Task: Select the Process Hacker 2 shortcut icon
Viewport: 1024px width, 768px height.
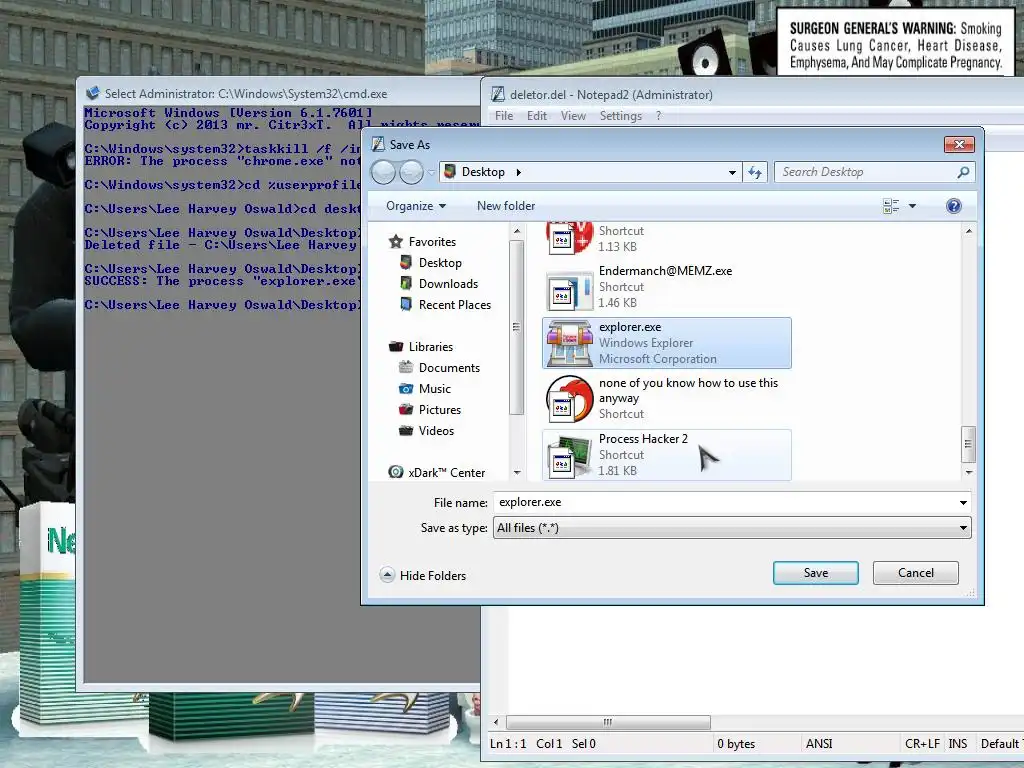Action: [569, 456]
